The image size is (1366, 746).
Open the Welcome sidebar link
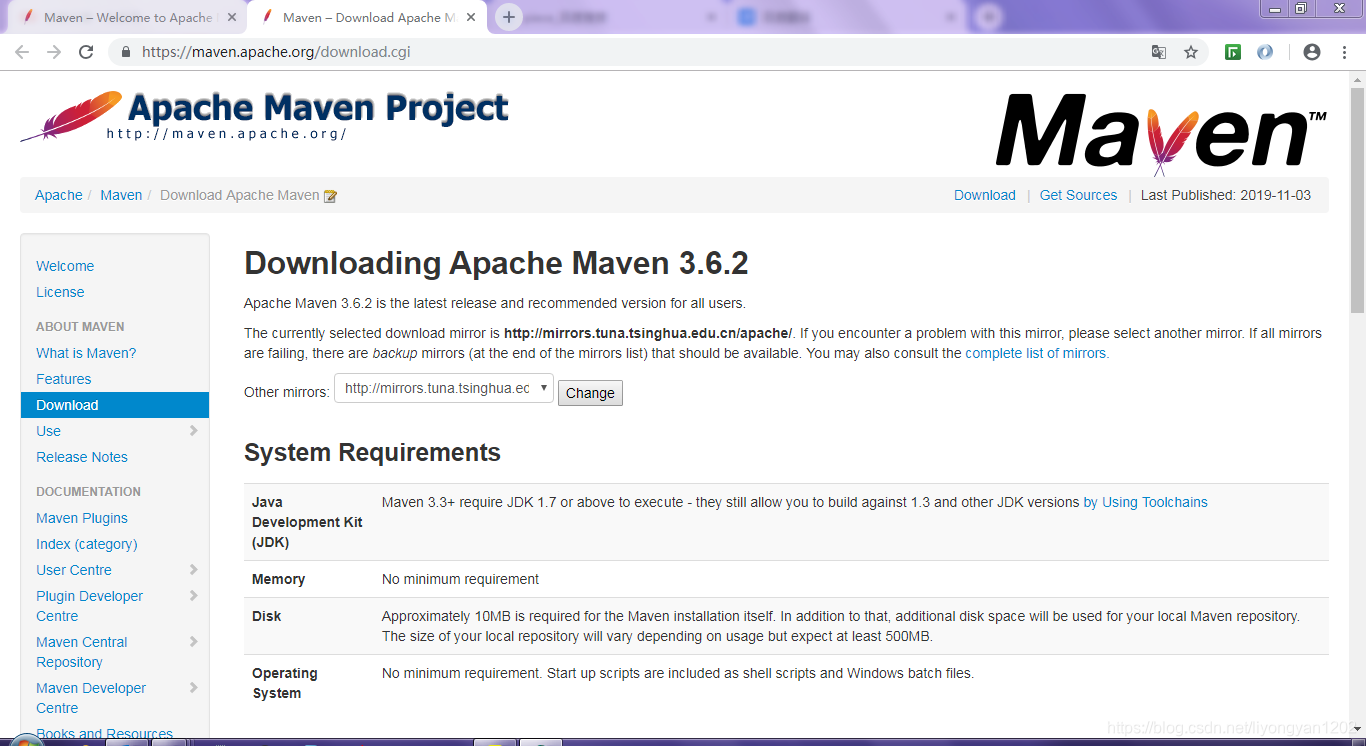[x=65, y=266]
